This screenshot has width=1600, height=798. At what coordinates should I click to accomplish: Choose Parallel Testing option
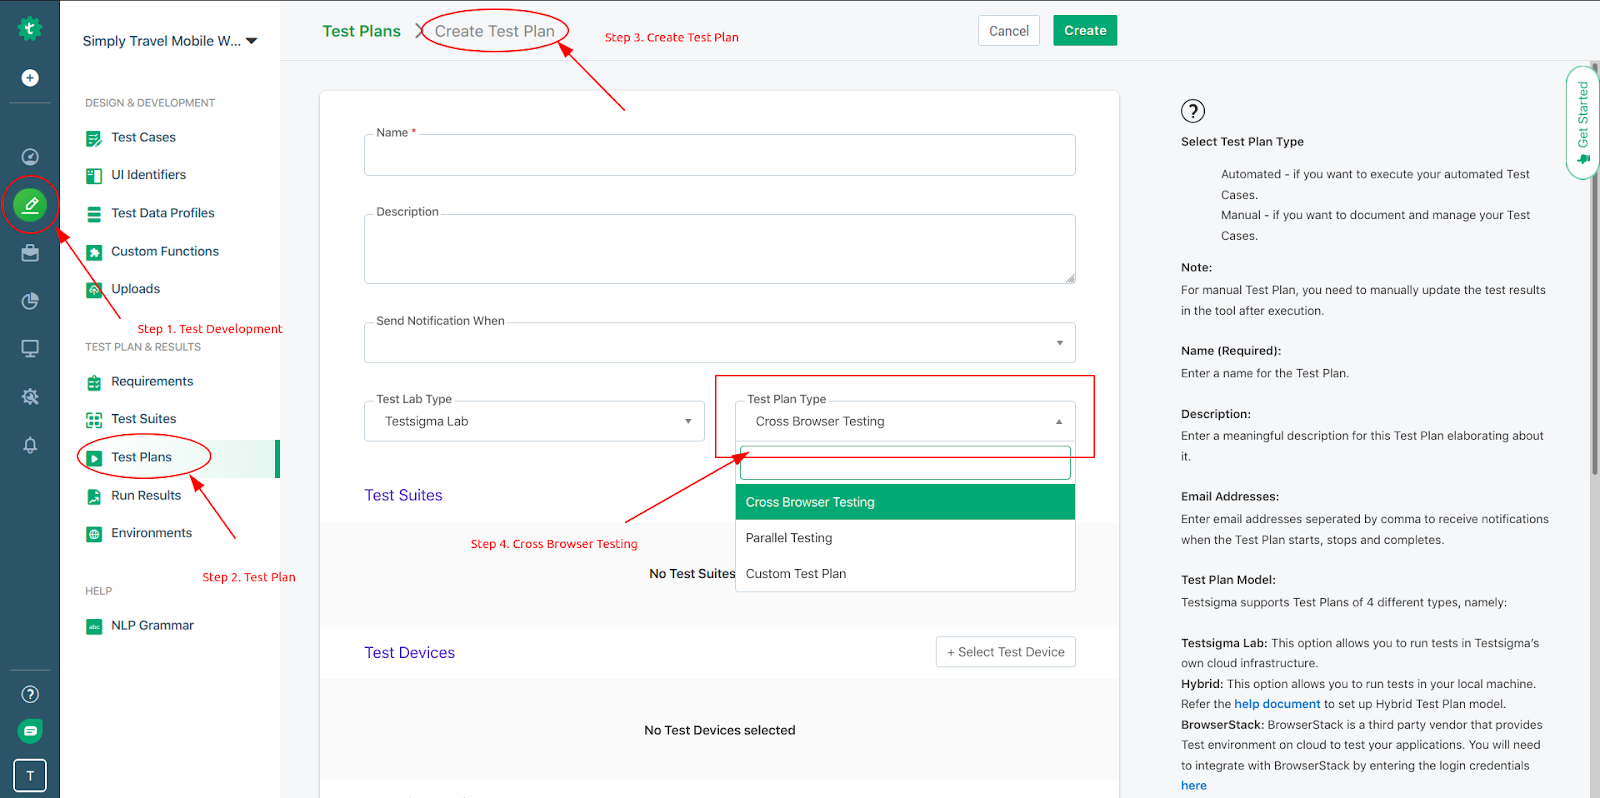pos(905,538)
